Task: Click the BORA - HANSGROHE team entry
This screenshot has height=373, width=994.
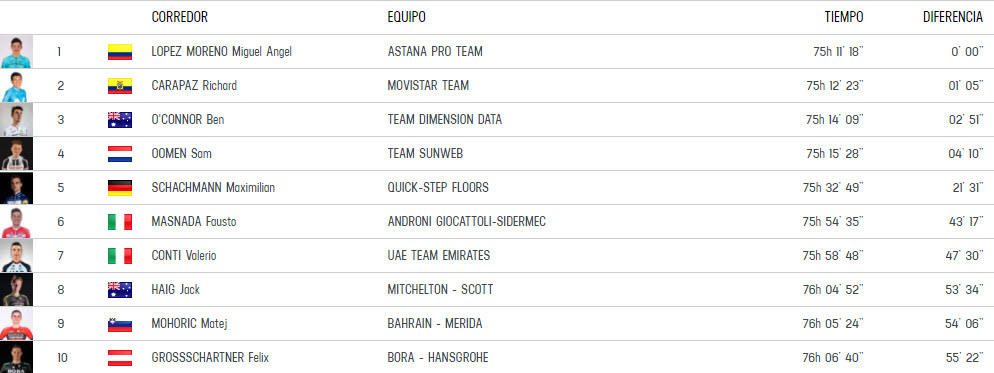Action: click(438, 358)
